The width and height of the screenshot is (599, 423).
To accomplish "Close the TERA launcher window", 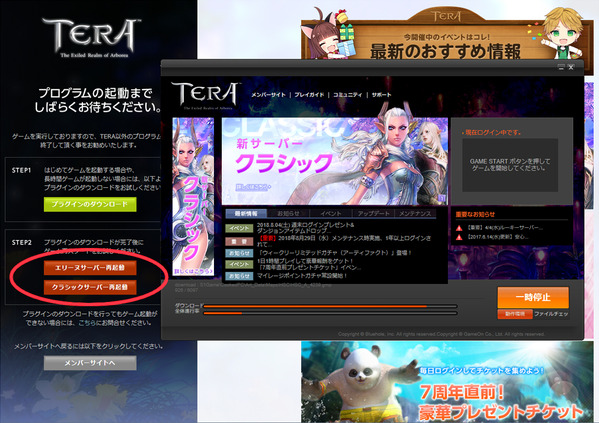I will click(571, 67).
